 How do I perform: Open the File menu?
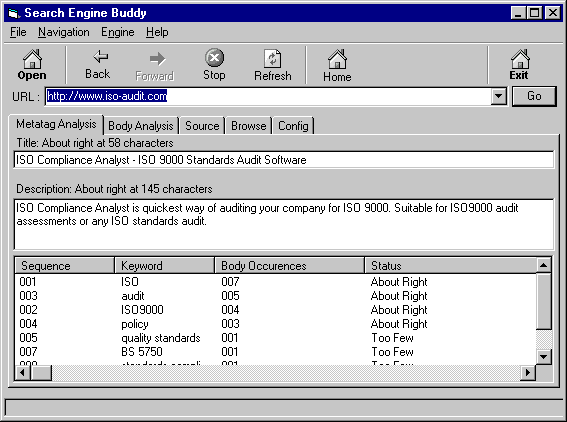tap(18, 32)
